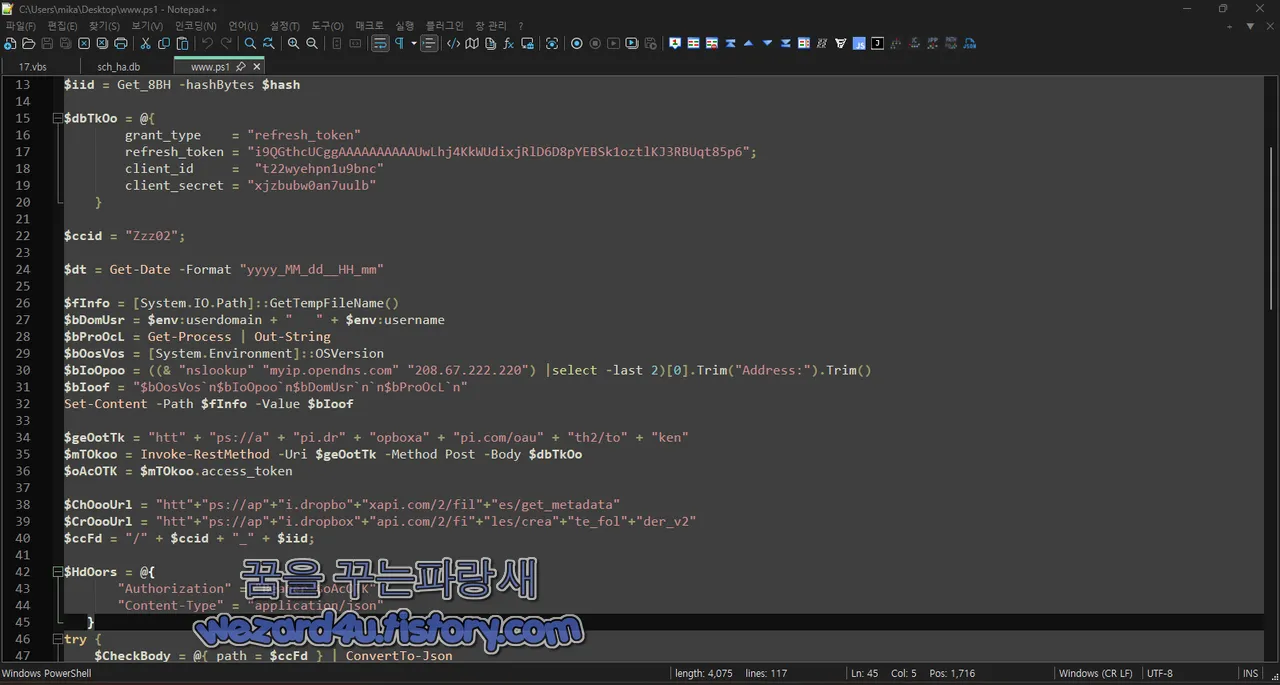Click the JSON viewer toolbar icon

pos(969,44)
